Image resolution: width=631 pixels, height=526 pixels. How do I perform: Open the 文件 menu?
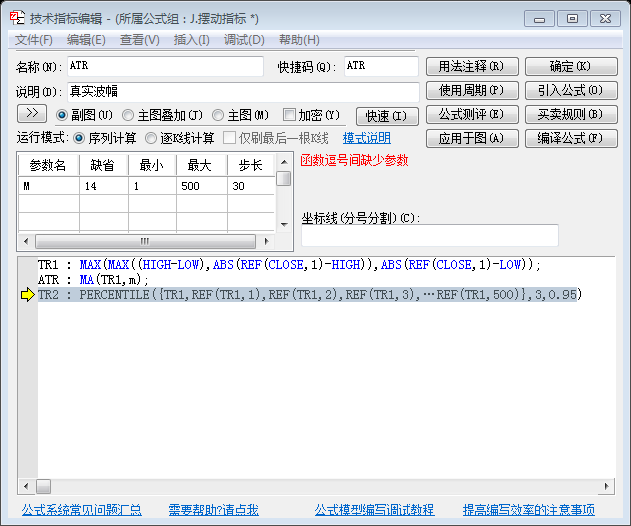[x=34, y=40]
